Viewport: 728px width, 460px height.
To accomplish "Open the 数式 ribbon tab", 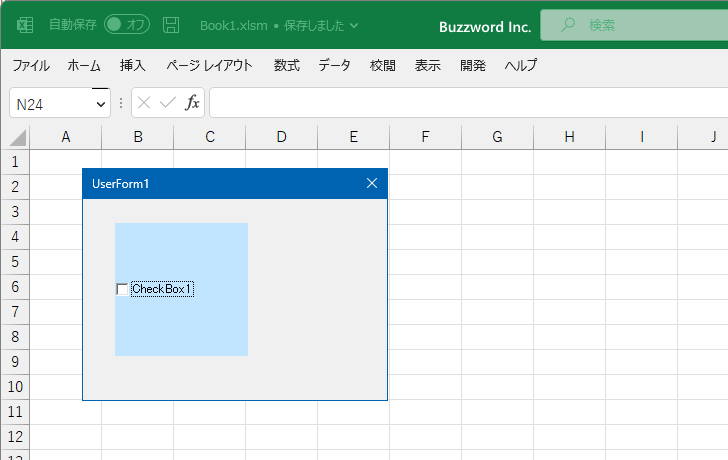I will (x=287, y=66).
